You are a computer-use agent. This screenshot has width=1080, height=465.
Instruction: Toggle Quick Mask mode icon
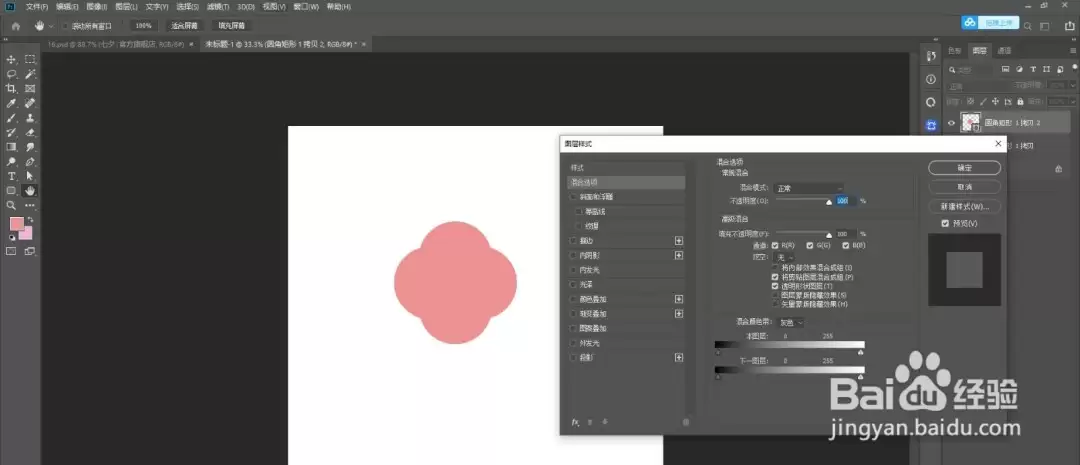(x=12, y=251)
